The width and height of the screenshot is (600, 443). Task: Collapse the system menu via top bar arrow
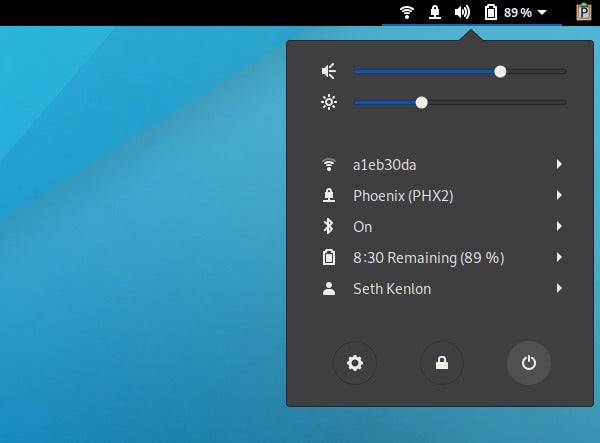[542, 12]
